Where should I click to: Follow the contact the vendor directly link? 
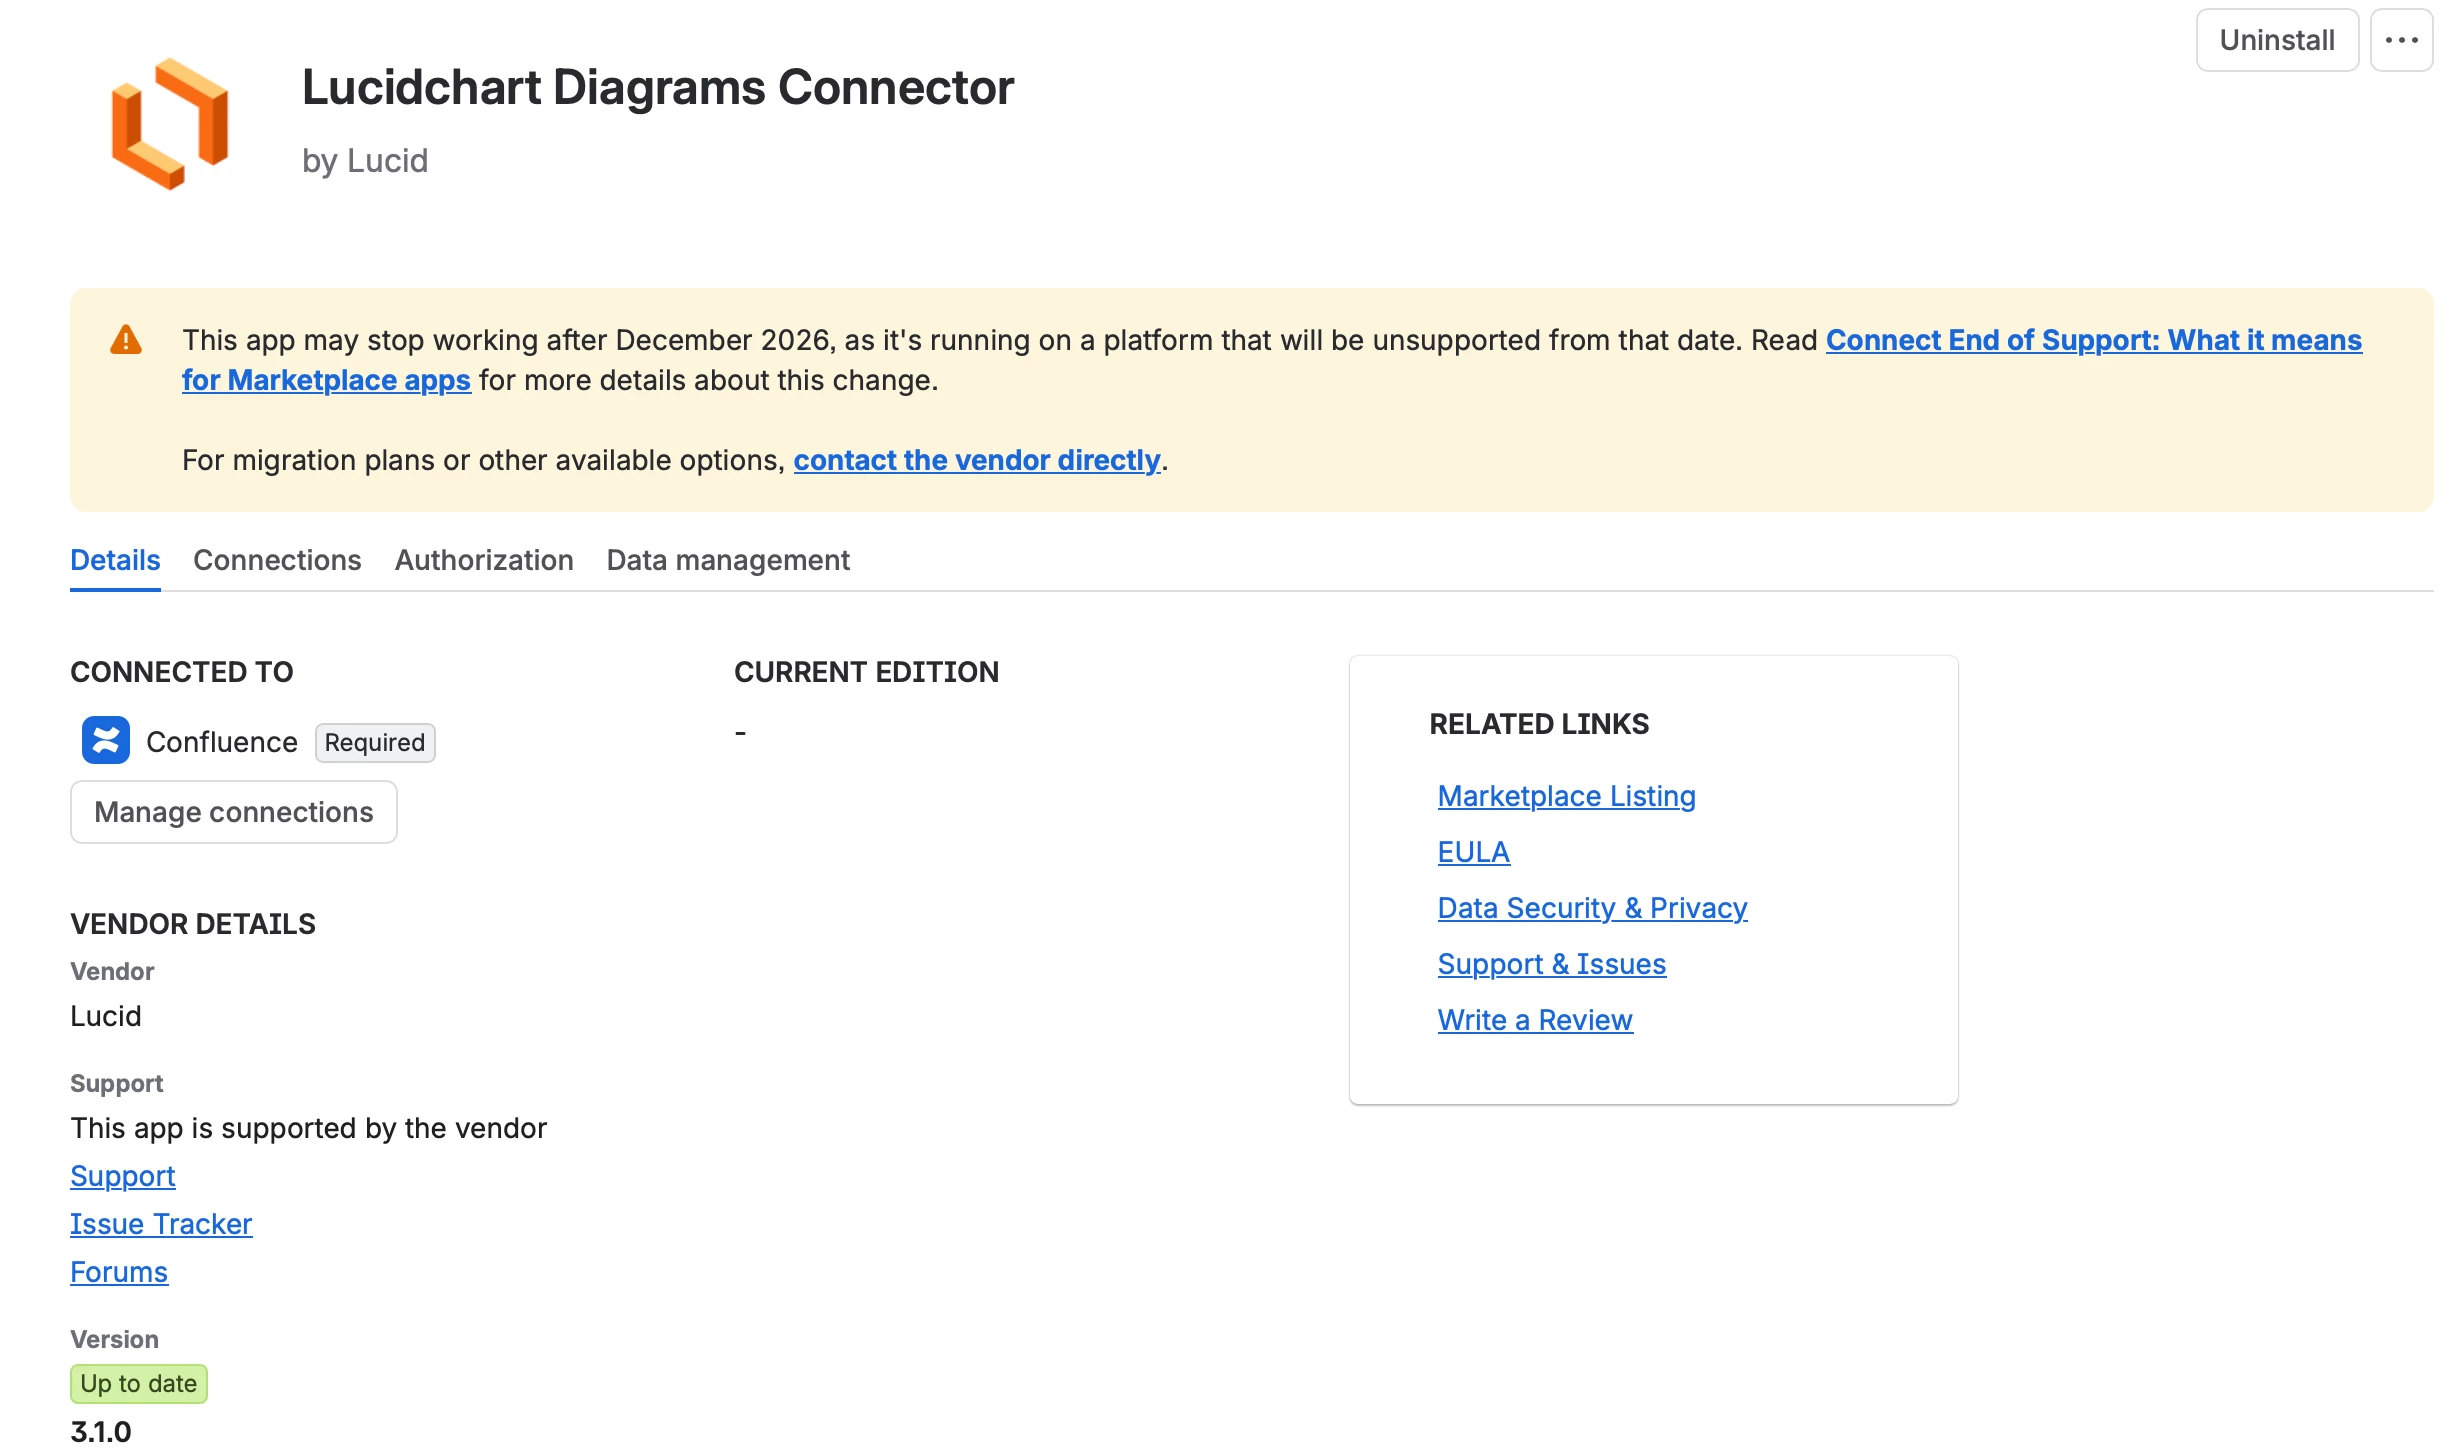pos(977,460)
